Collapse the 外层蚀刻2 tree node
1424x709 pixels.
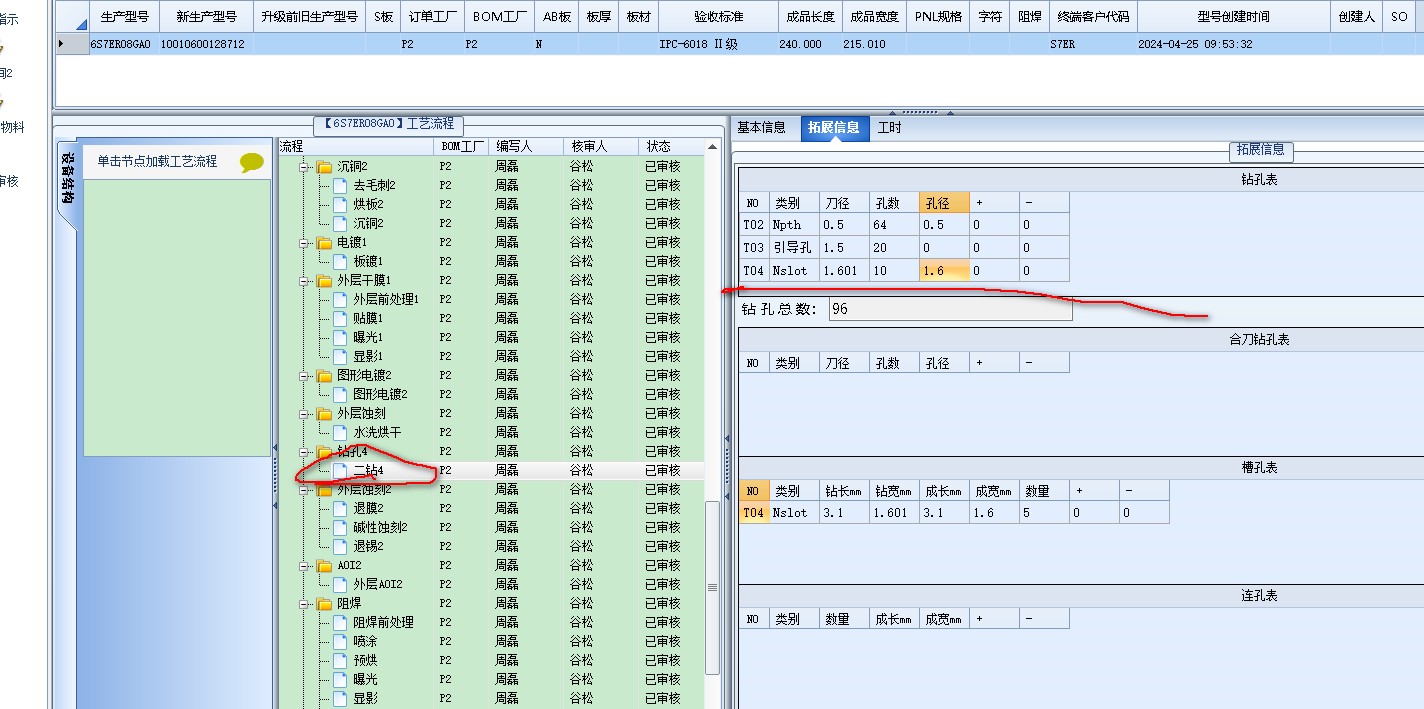point(305,490)
